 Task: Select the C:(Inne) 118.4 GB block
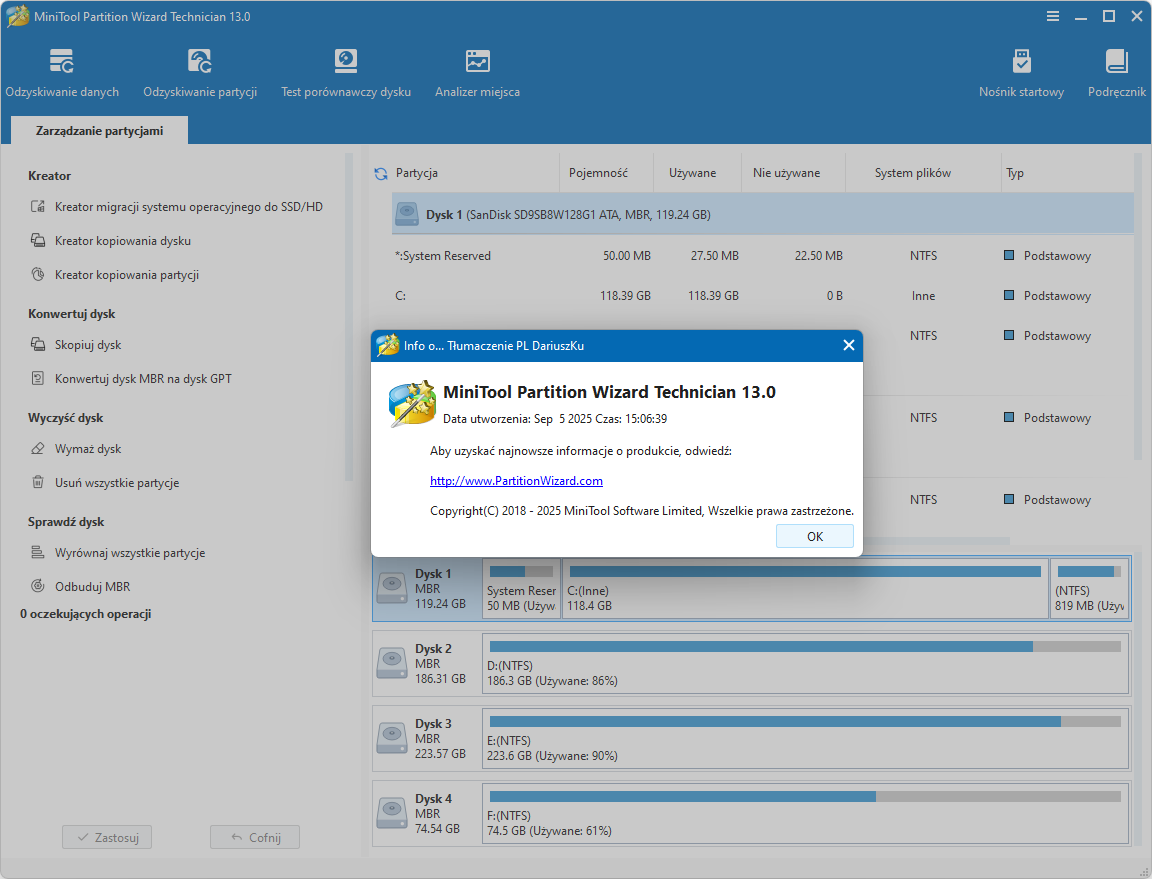805,589
